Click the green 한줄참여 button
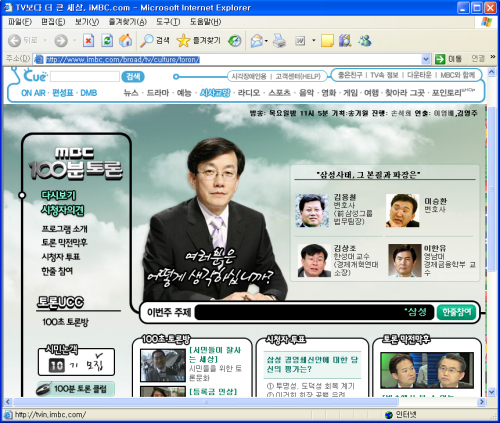This screenshot has height=423, width=500. tap(456, 312)
